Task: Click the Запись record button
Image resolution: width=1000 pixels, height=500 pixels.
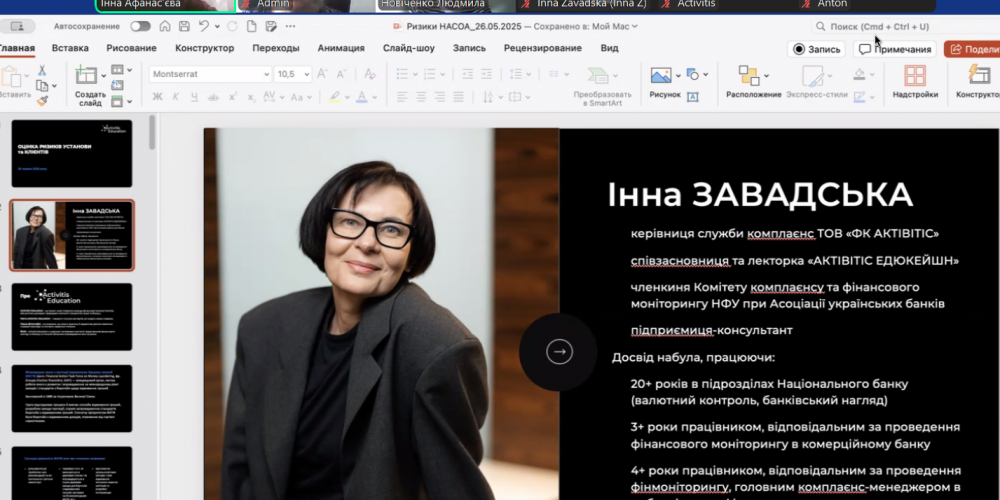Action: pyautogui.click(x=817, y=49)
